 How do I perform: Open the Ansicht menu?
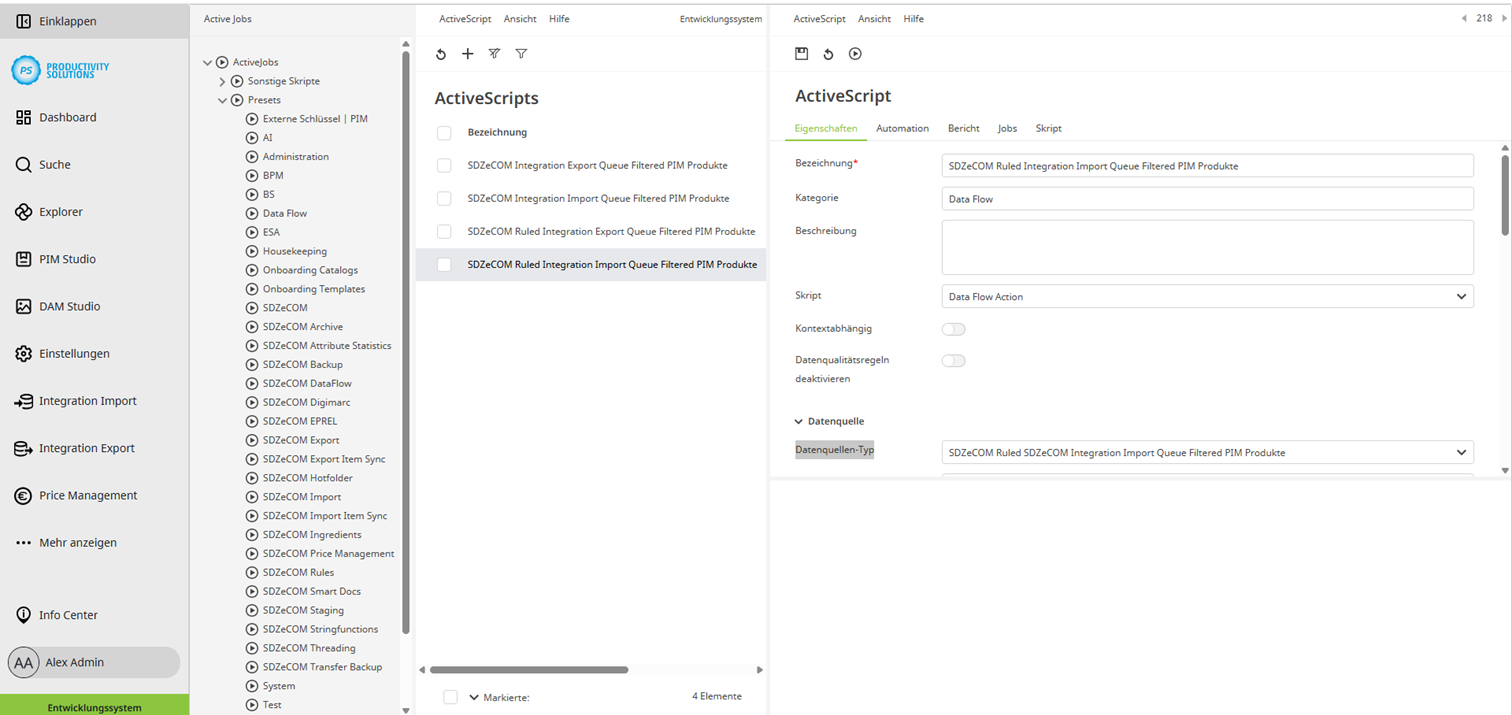click(874, 18)
